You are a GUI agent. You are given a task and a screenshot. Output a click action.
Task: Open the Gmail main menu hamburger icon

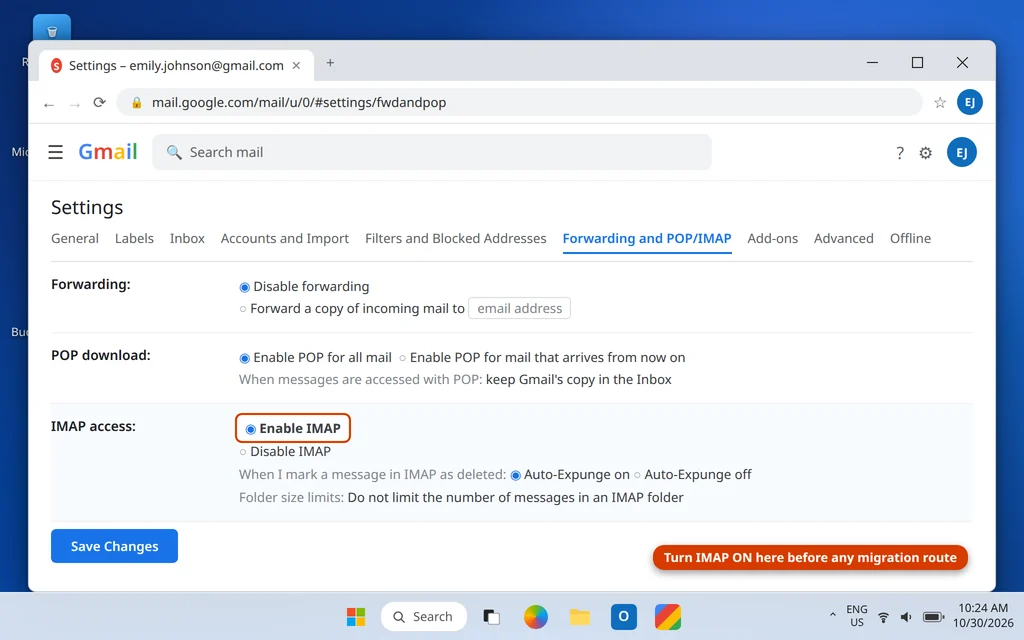[56, 152]
